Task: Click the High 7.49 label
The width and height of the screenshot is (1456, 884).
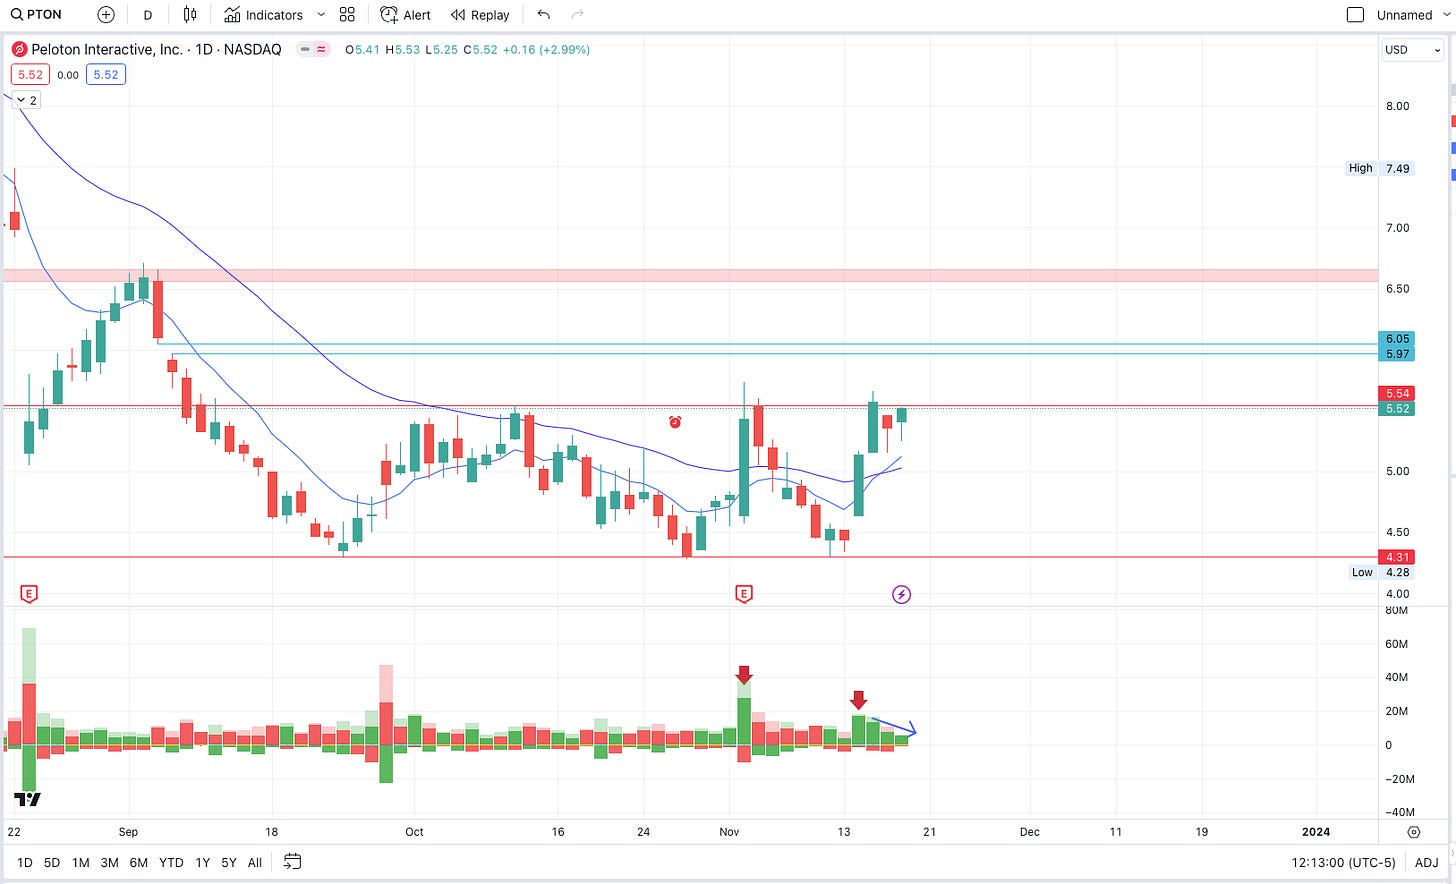Action: 1380,168
